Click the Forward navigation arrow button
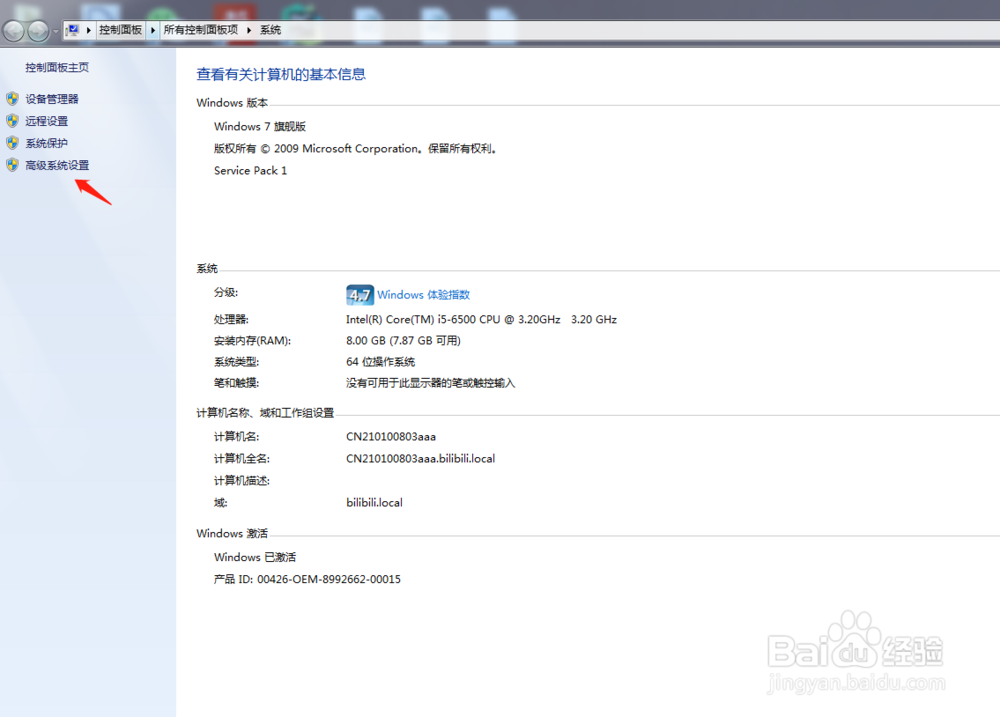This screenshot has height=717, width=1000. [x=38, y=31]
